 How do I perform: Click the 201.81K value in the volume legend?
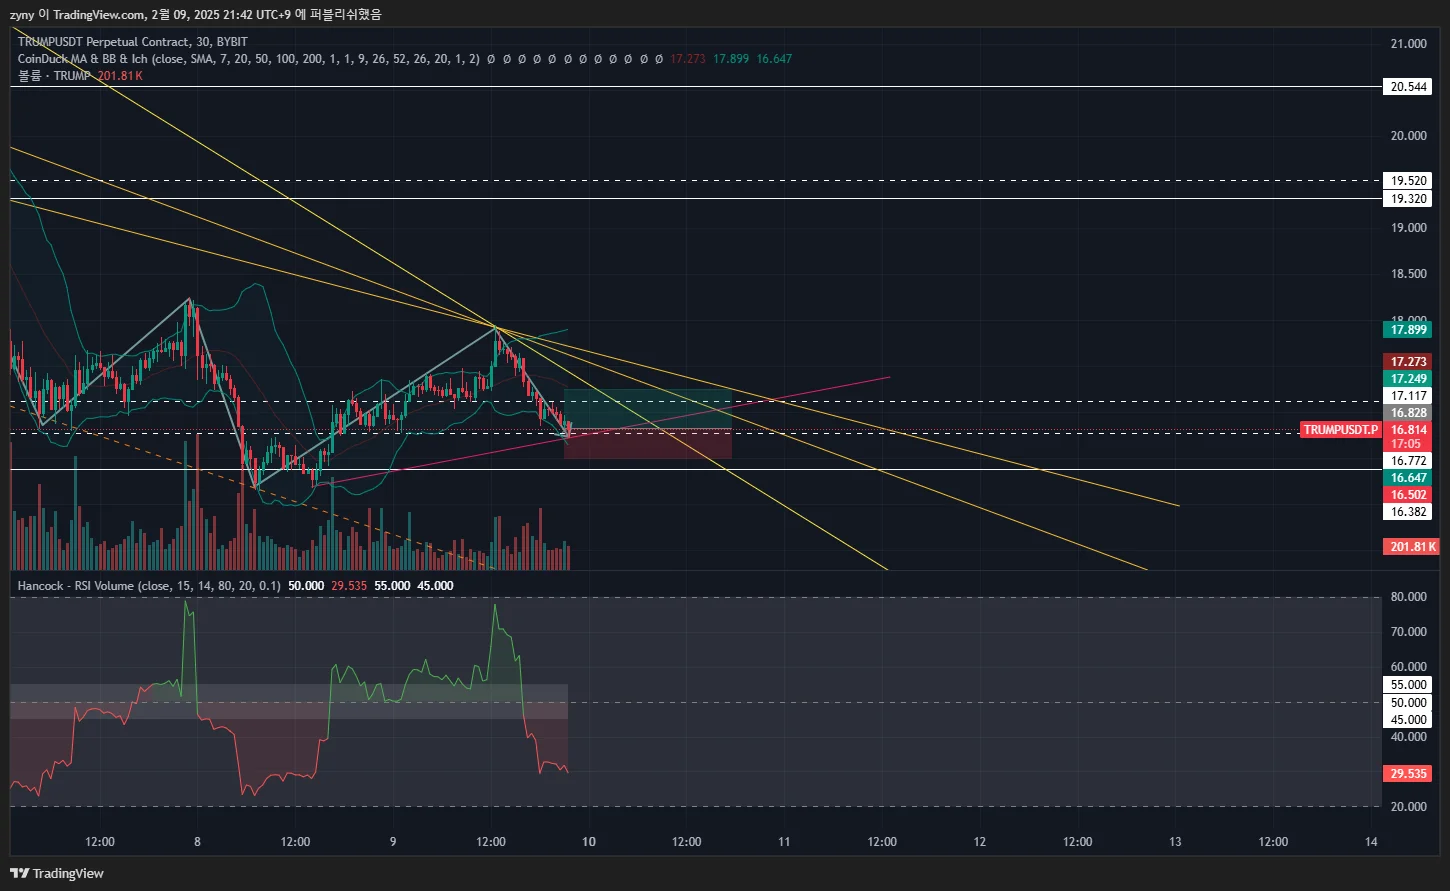coord(120,76)
